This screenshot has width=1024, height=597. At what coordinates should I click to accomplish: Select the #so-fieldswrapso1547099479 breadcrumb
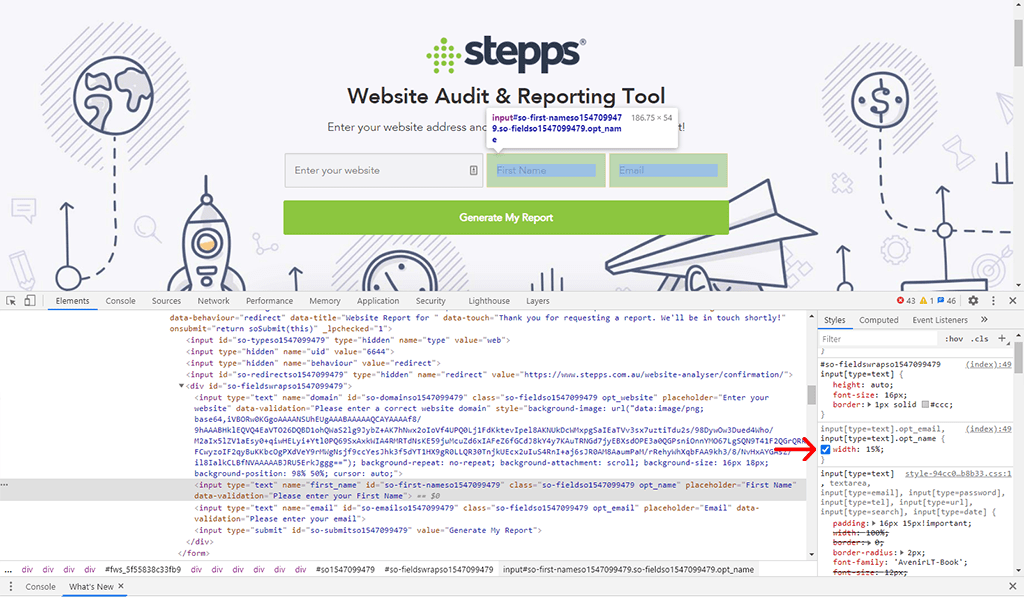tap(439, 570)
